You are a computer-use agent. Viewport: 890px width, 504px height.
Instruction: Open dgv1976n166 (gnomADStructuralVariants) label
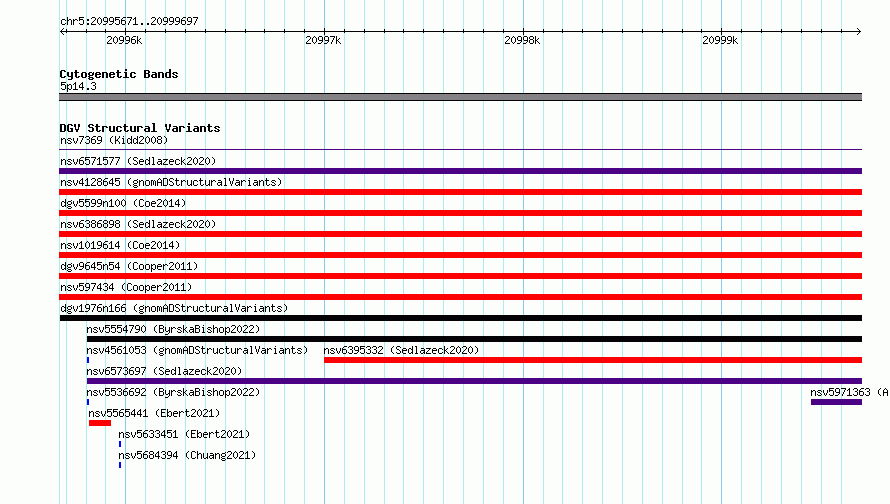(x=174, y=308)
